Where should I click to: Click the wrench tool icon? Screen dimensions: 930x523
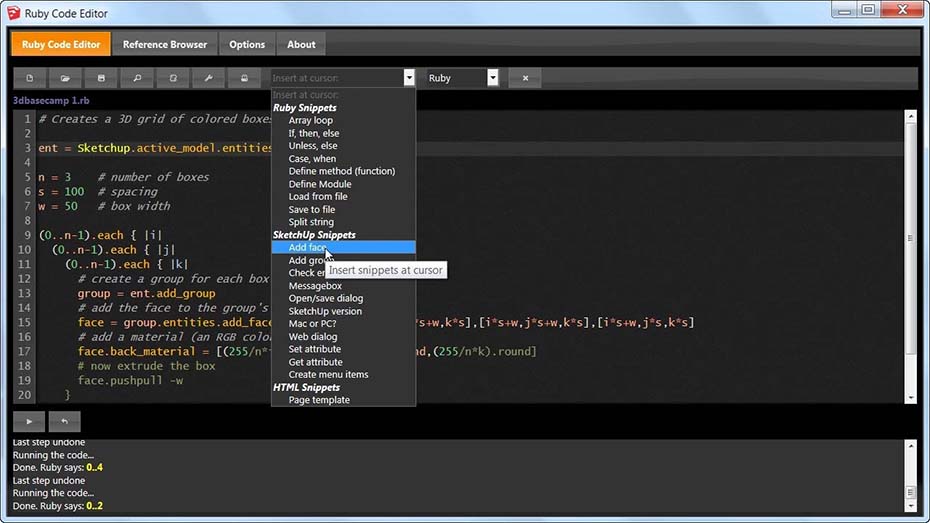pos(208,78)
